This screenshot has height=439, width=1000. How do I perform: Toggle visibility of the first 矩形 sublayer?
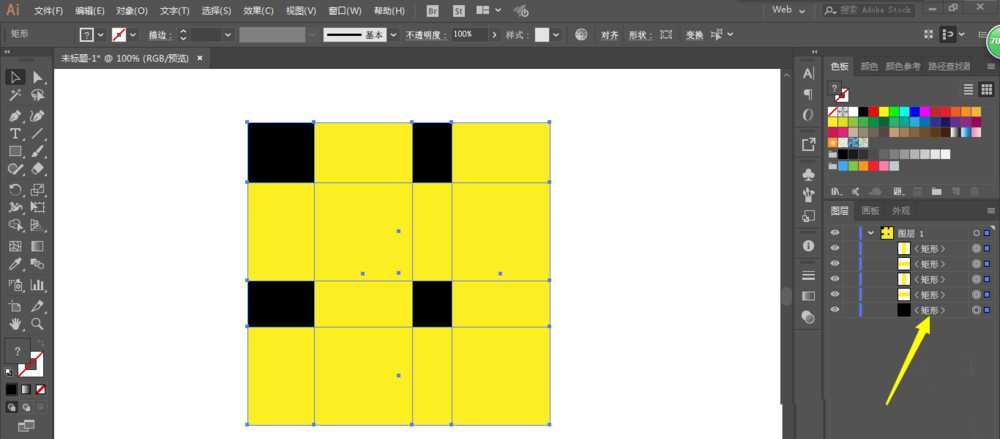(835, 248)
